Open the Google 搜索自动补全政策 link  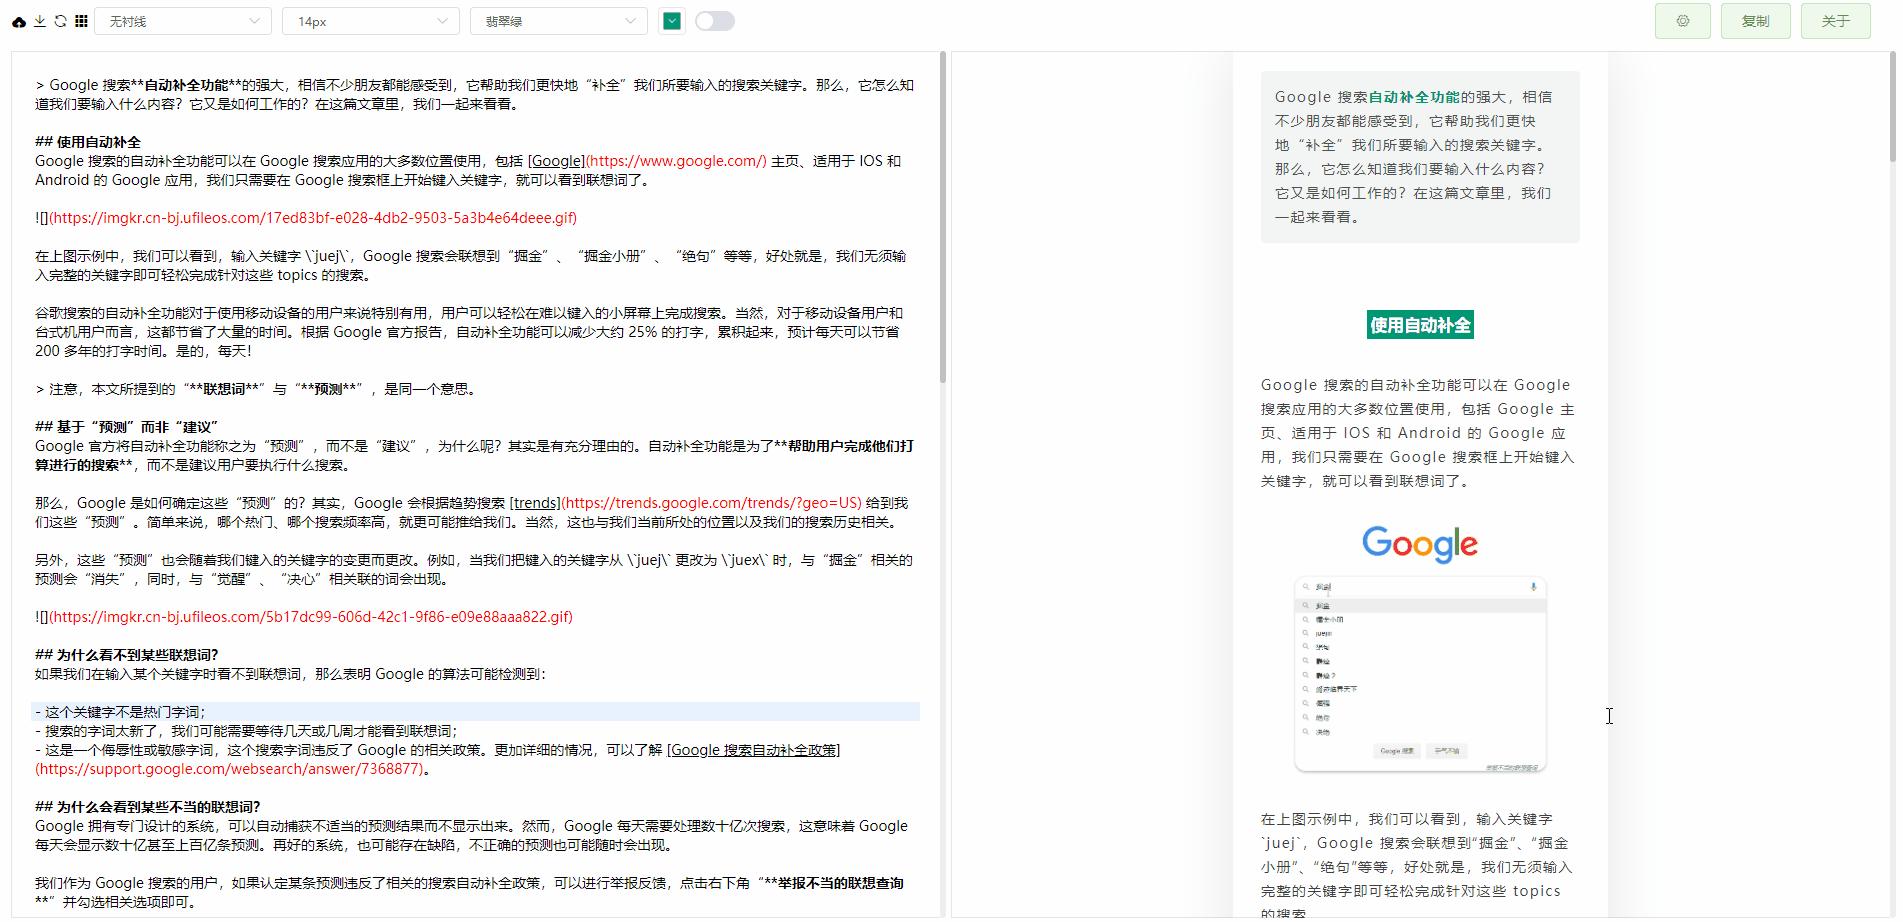coord(753,750)
